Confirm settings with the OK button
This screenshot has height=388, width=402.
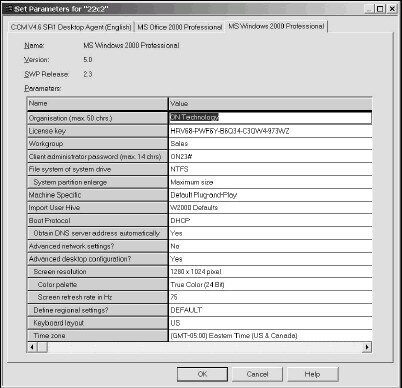202,374
